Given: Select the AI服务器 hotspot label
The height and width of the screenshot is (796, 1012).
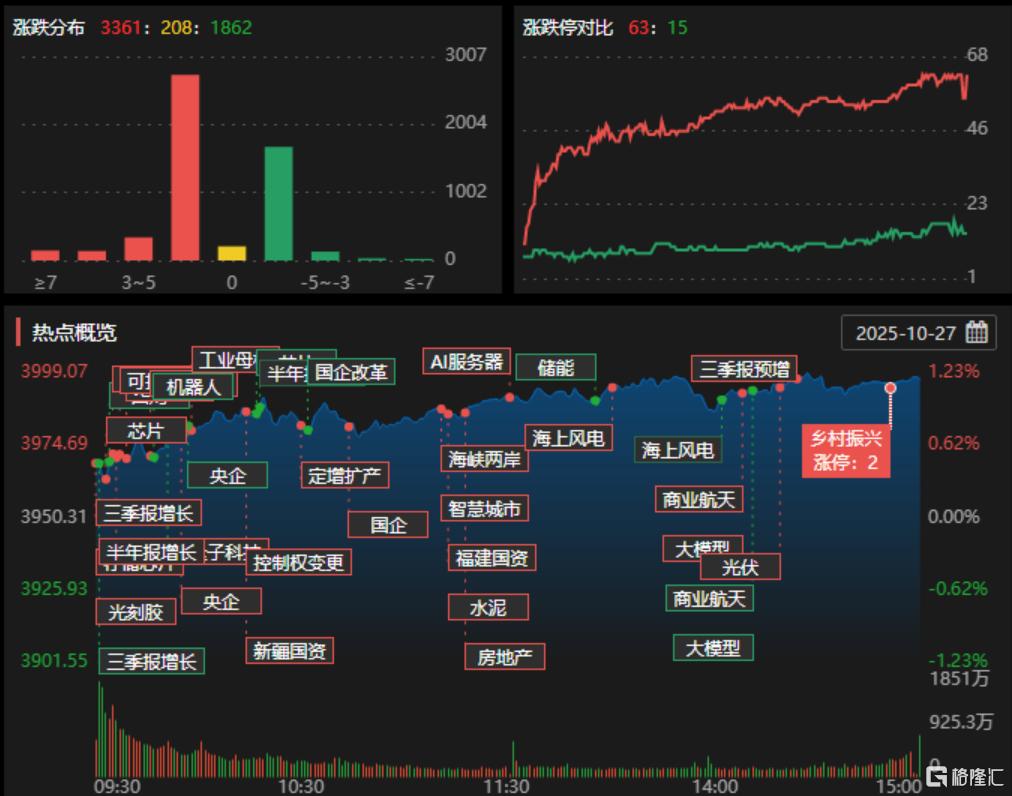Looking at the screenshot, I should click(x=467, y=361).
